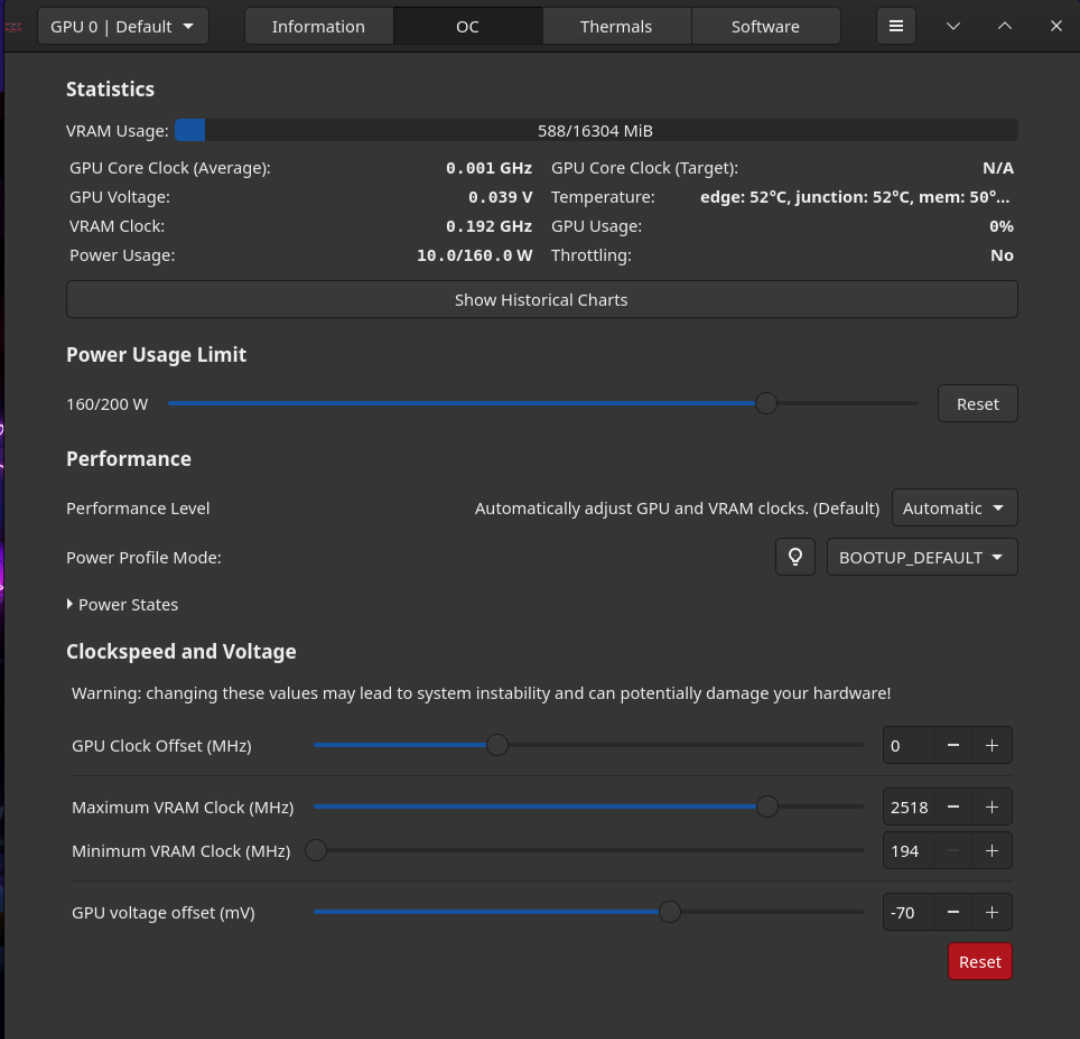Click the red Reset clockspeed button
This screenshot has height=1039, width=1080.
coord(979,962)
